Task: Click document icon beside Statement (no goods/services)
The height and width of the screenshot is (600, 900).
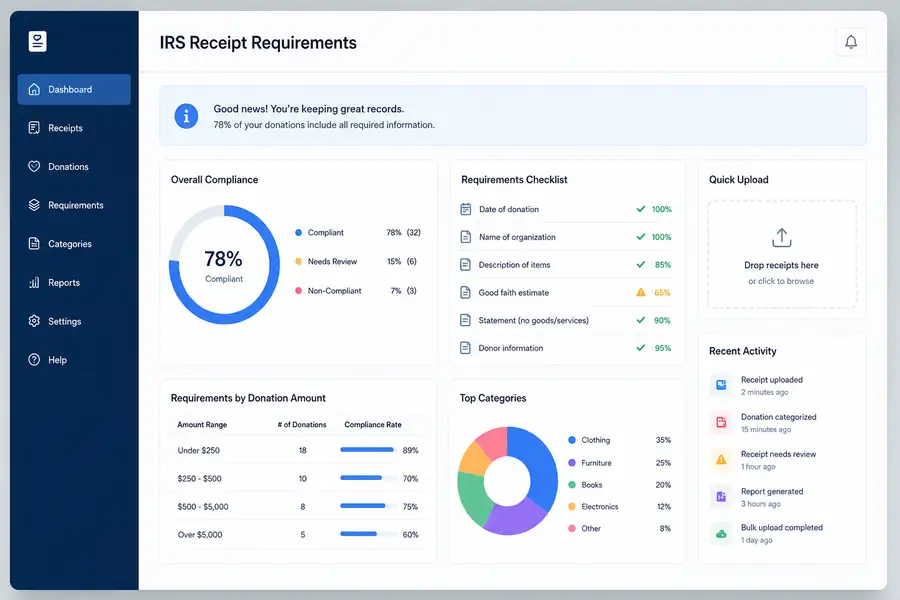Action: (x=465, y=320)
